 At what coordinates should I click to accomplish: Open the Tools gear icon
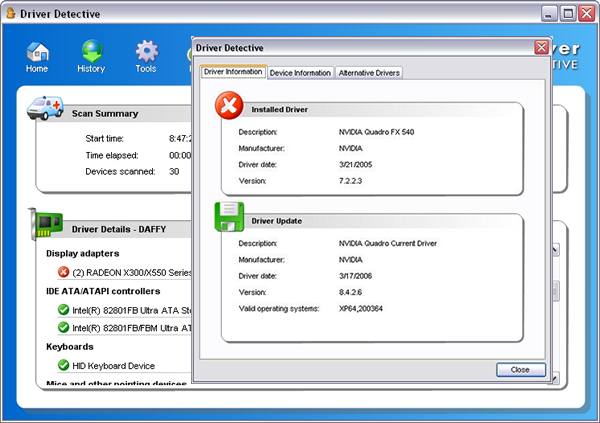point(146,57)
